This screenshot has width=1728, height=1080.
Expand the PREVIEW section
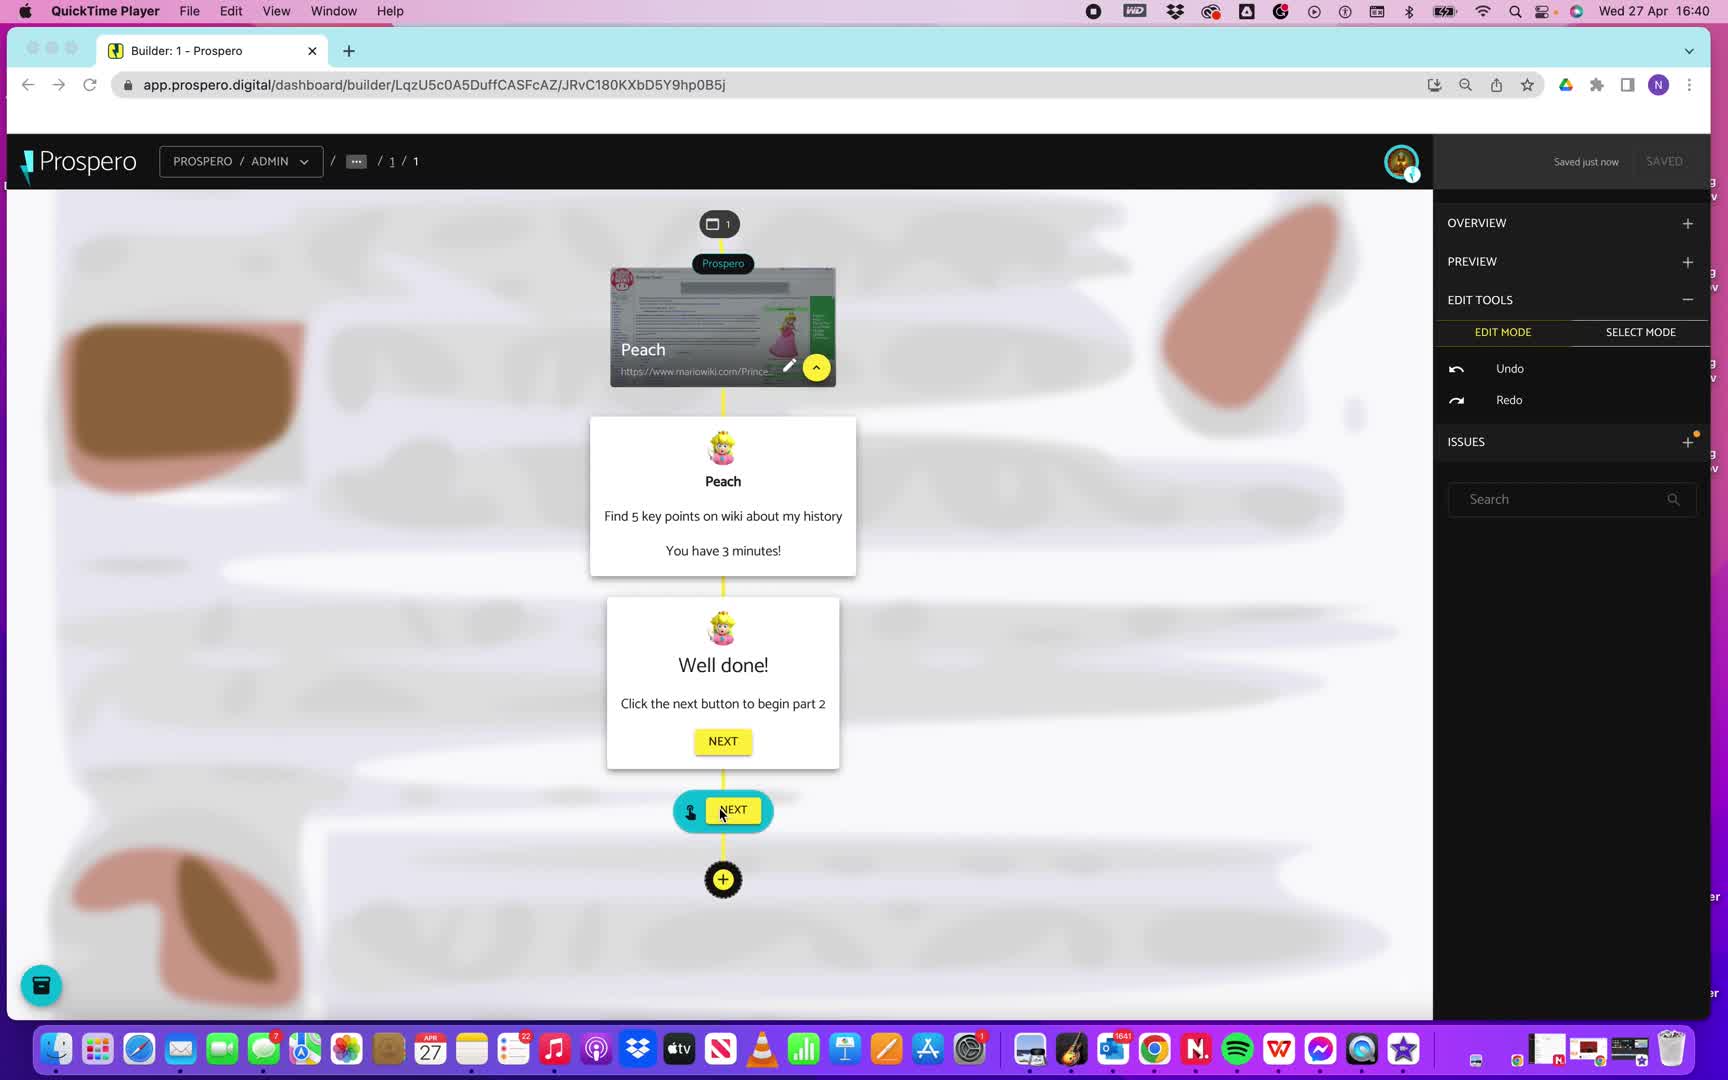click(x=1687, y=262)
